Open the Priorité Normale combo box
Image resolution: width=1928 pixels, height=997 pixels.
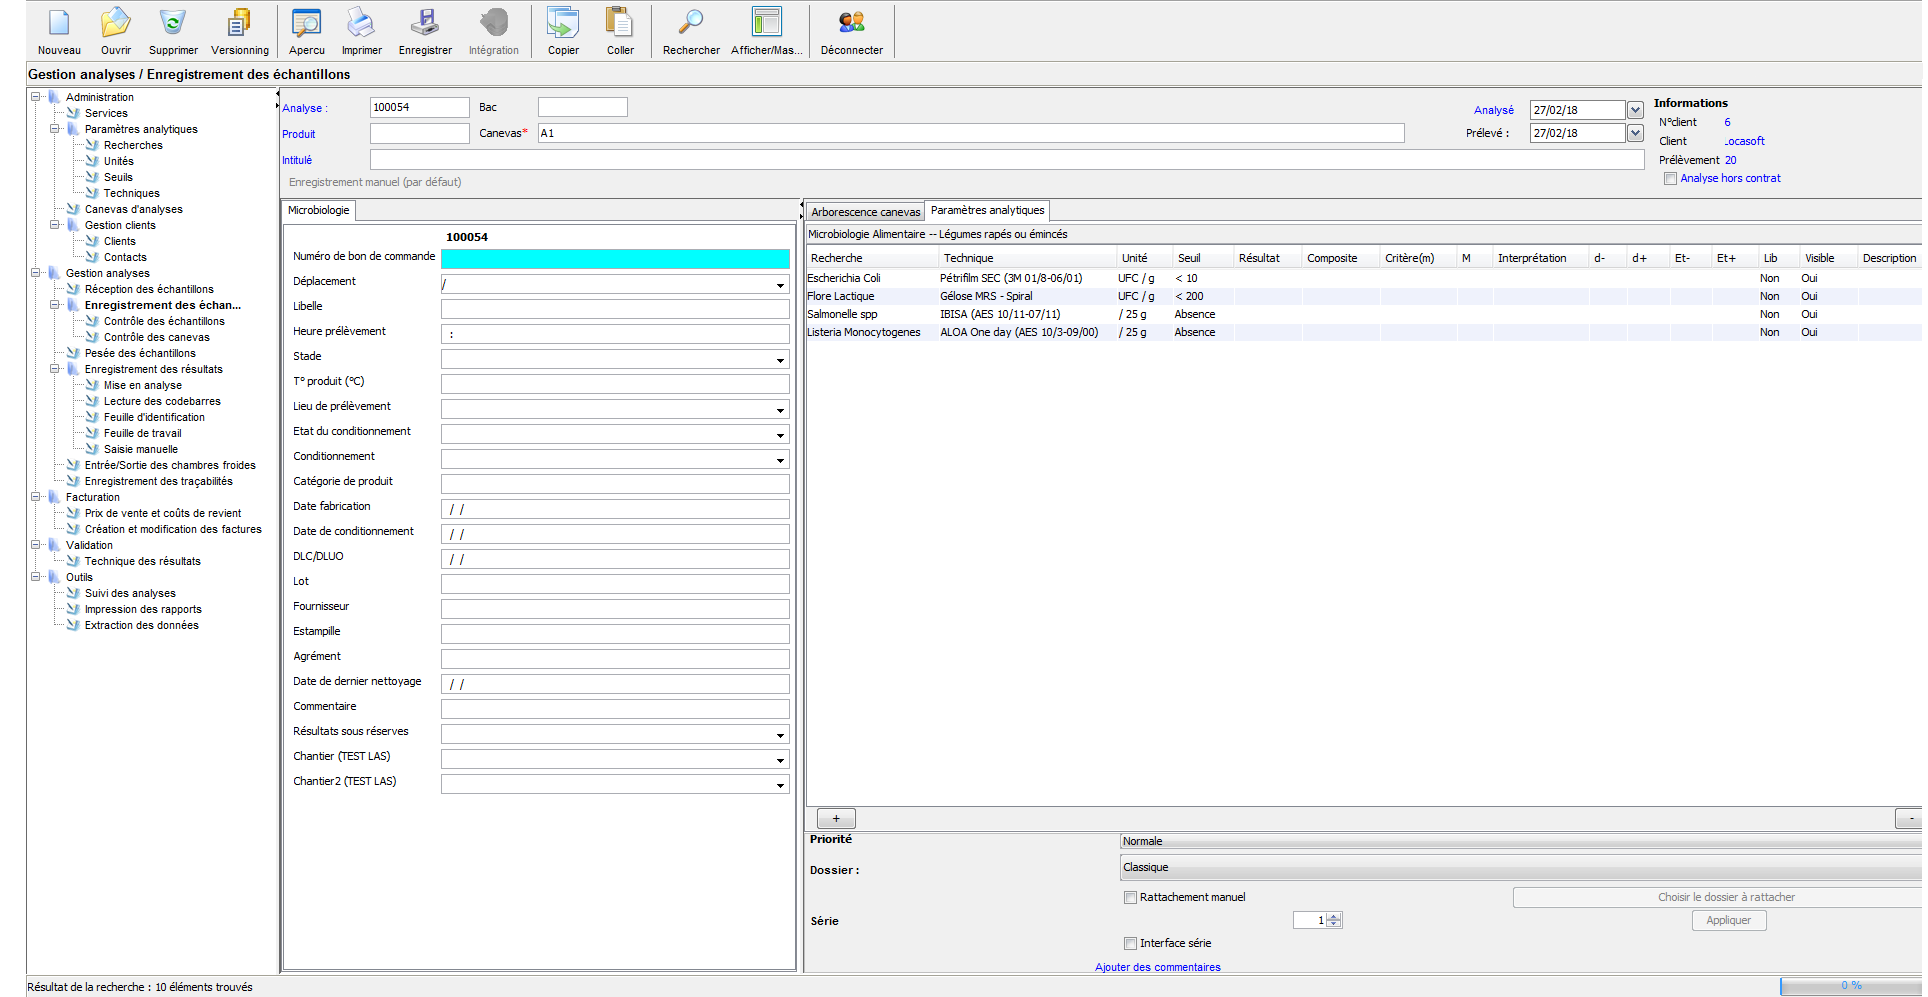tap(1520, 841)
